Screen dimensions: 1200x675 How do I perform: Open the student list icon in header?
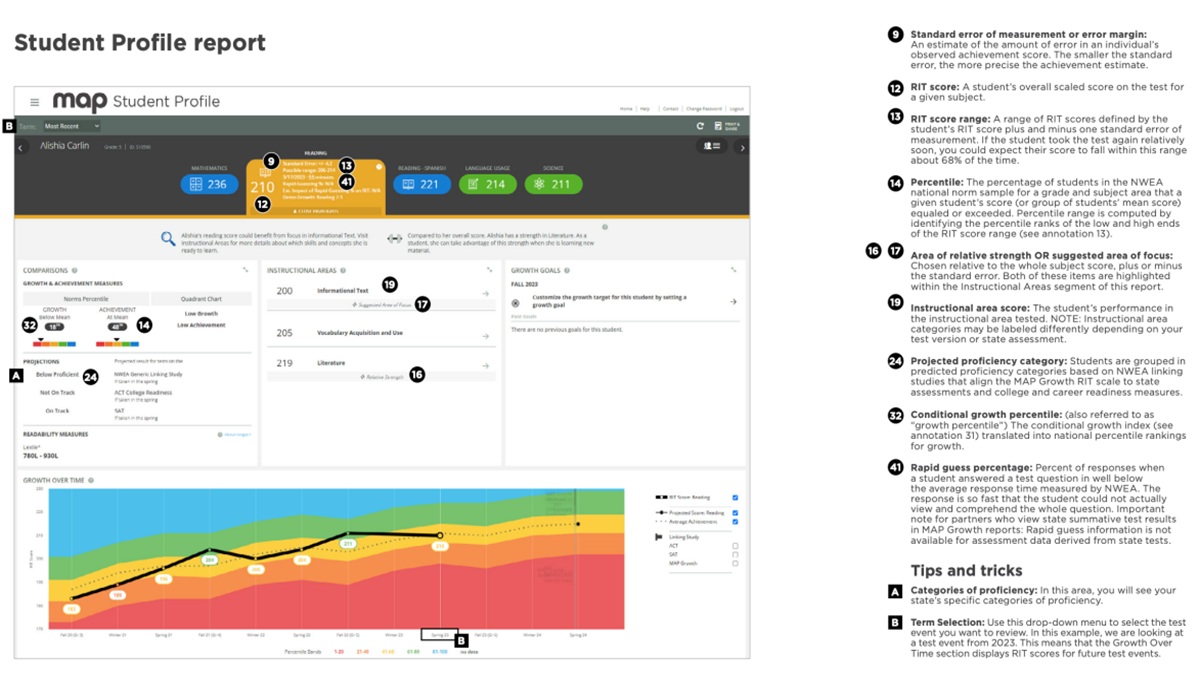click(712, 146)
